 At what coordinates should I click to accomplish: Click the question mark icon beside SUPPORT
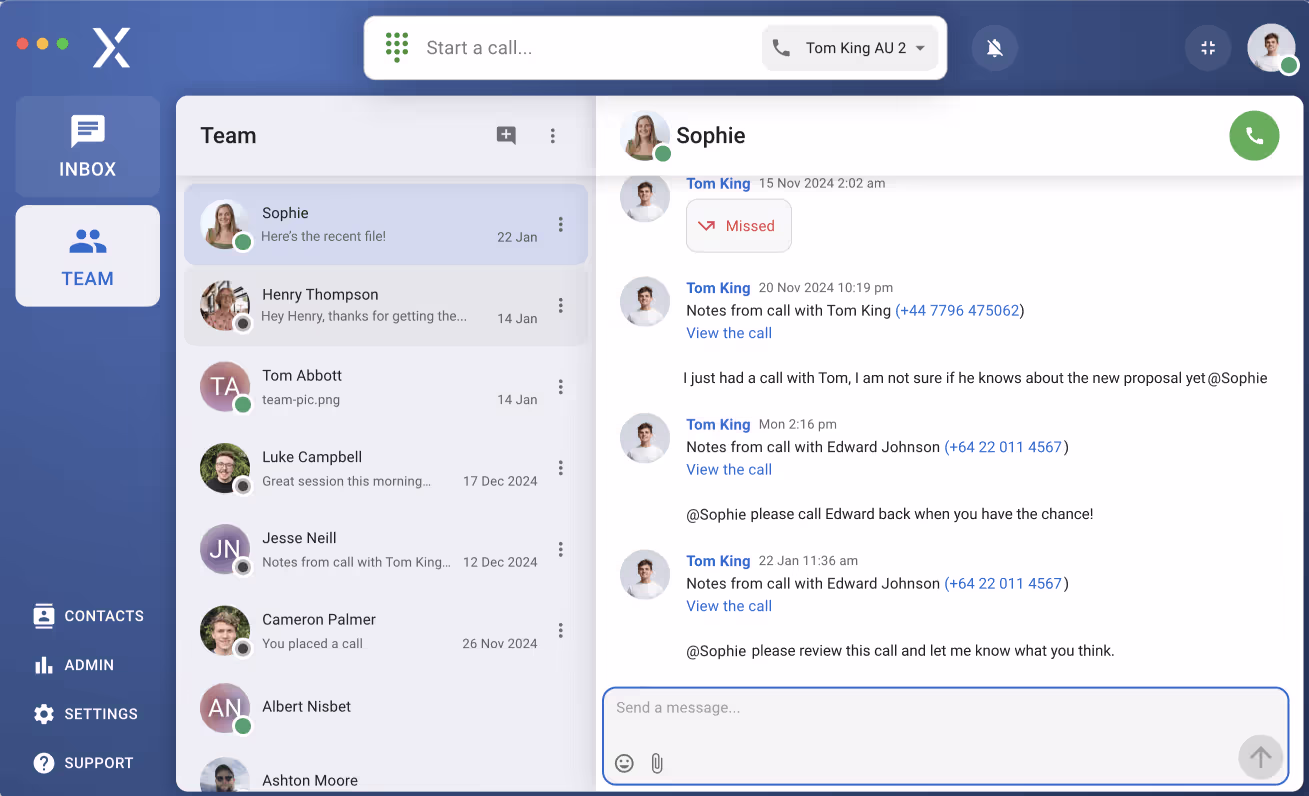coord(44,763)
